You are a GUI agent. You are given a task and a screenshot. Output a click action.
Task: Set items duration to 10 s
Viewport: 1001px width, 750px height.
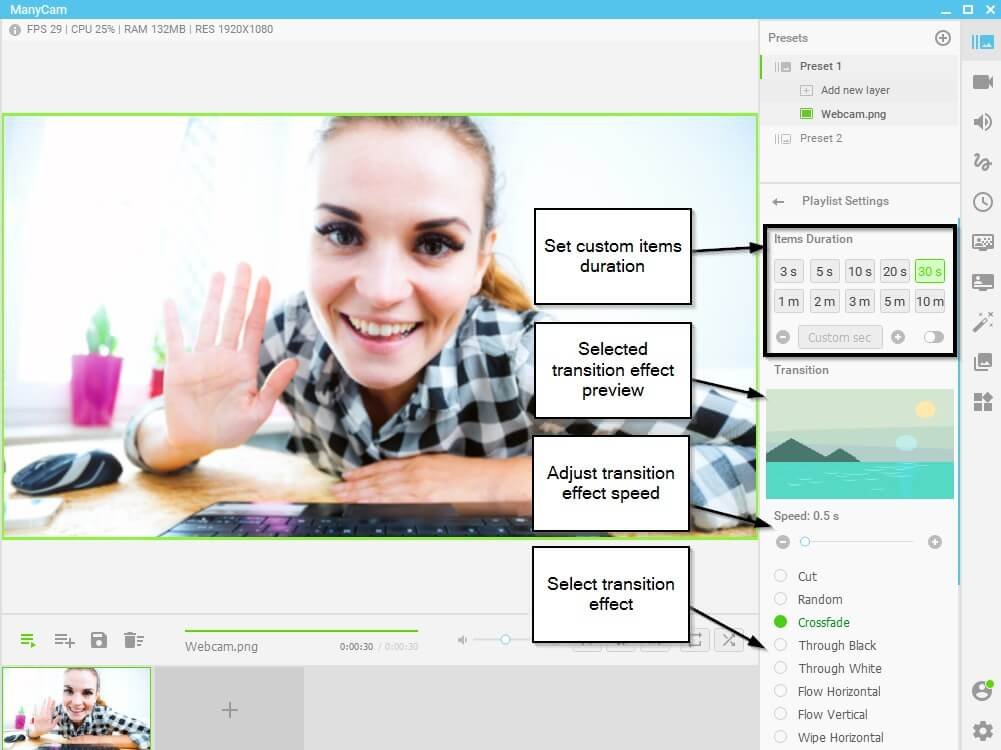tap(859, 271)
